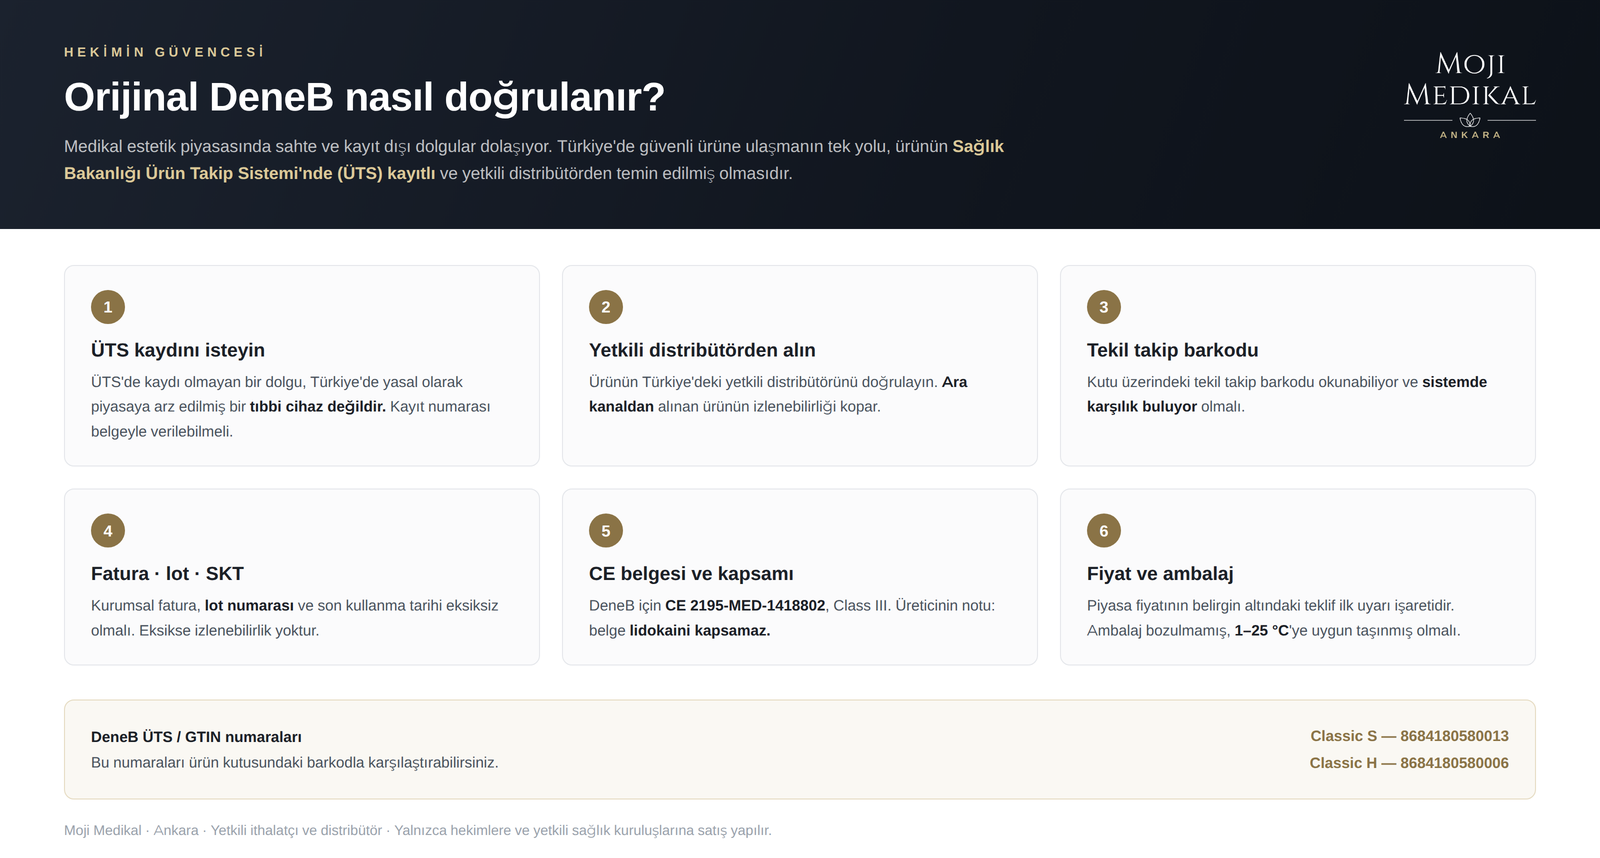1600x858 pixels.
Task: Click the 'Classic S — 8684180580013' number
Action: pyautogui.click(x=1409, y=736)
